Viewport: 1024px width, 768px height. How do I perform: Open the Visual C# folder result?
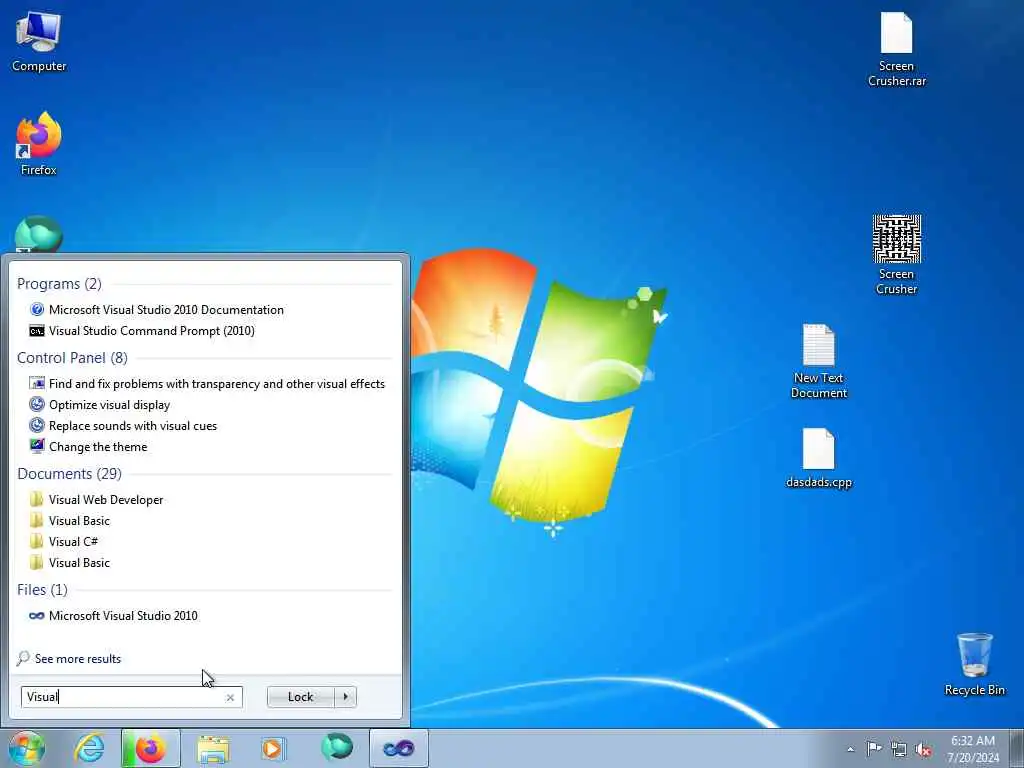(x=64, y=541)
